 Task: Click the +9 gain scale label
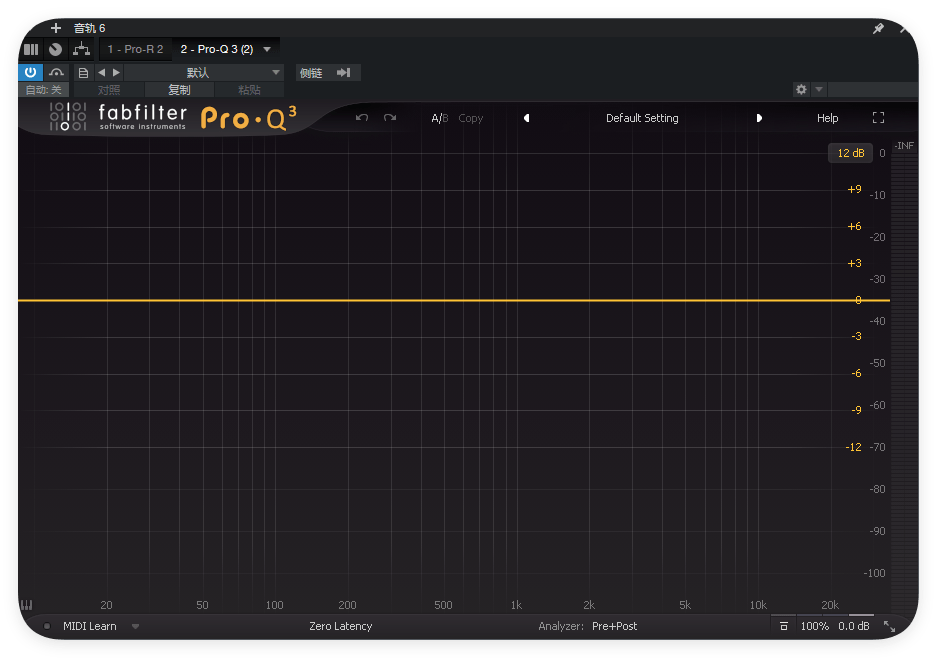(854, 189)
